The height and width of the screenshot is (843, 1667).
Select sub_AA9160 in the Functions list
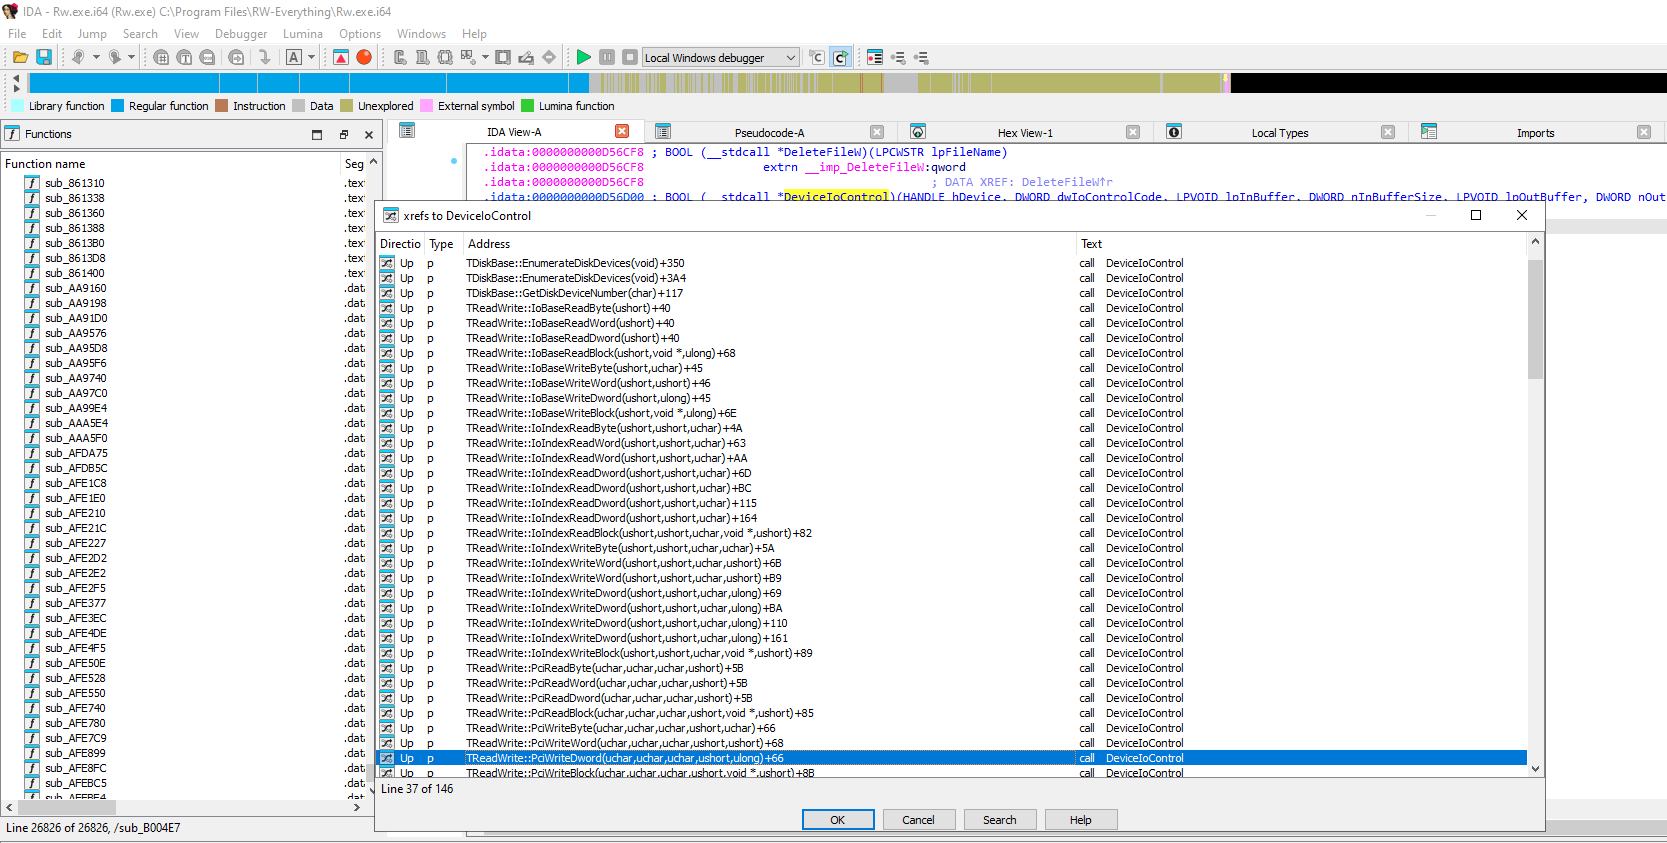point(75,288)
